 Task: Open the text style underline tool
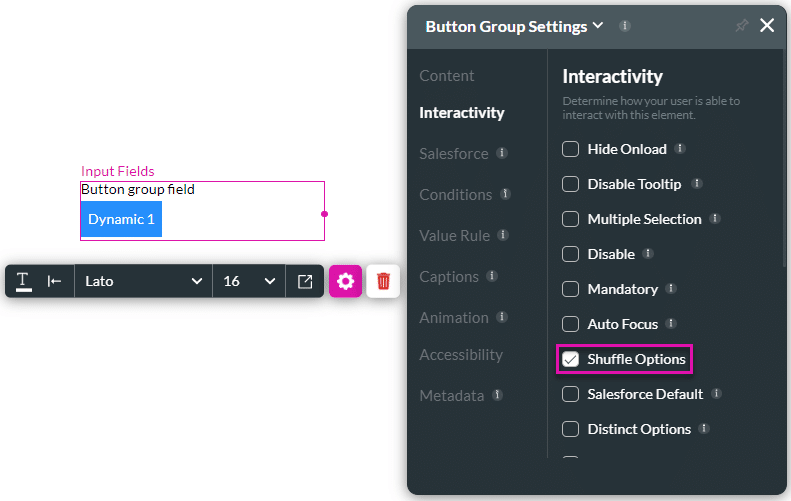24,281
